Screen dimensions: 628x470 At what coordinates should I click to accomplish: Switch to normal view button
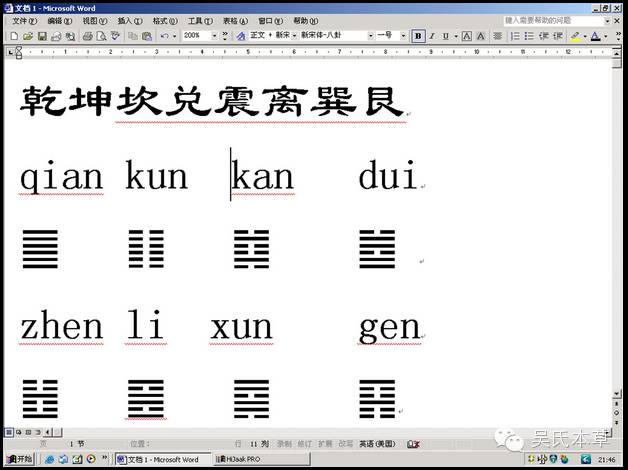[8, 432]
